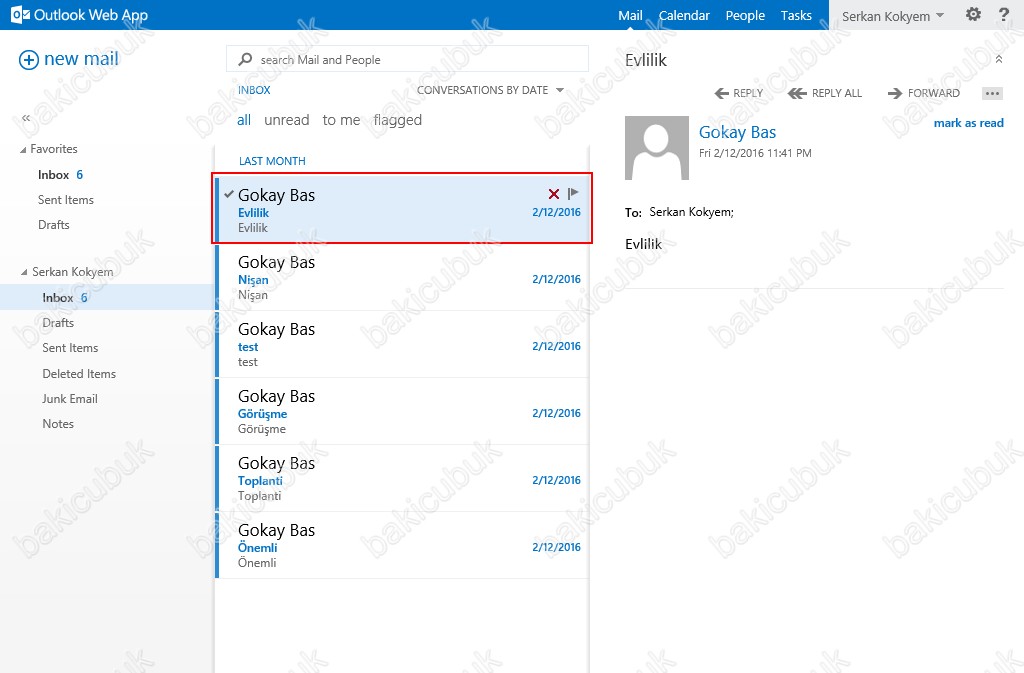Open the settings gear icon
1024x673 pixels.
(973, 14)
